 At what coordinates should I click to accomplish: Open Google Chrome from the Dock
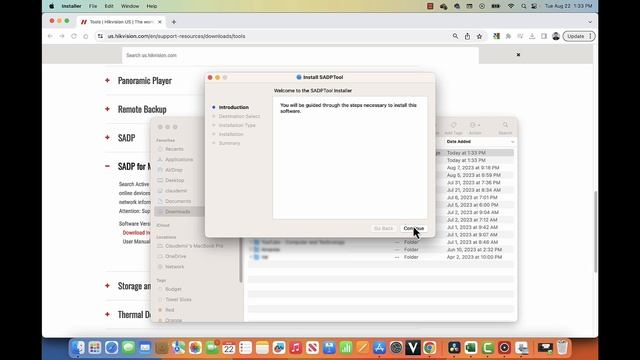[x=429, y=348]
